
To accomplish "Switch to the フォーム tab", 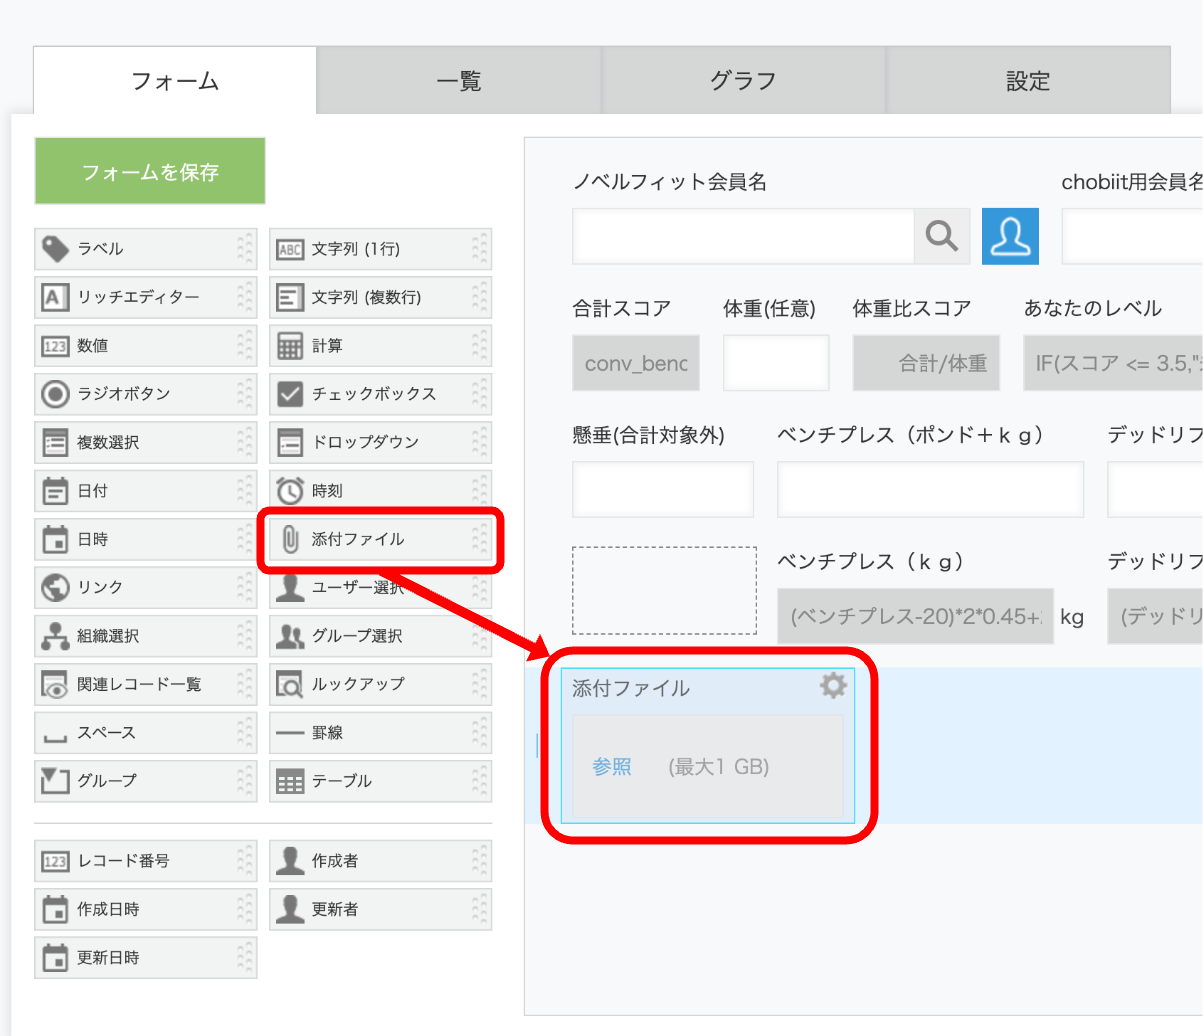I will click(175, 81).
